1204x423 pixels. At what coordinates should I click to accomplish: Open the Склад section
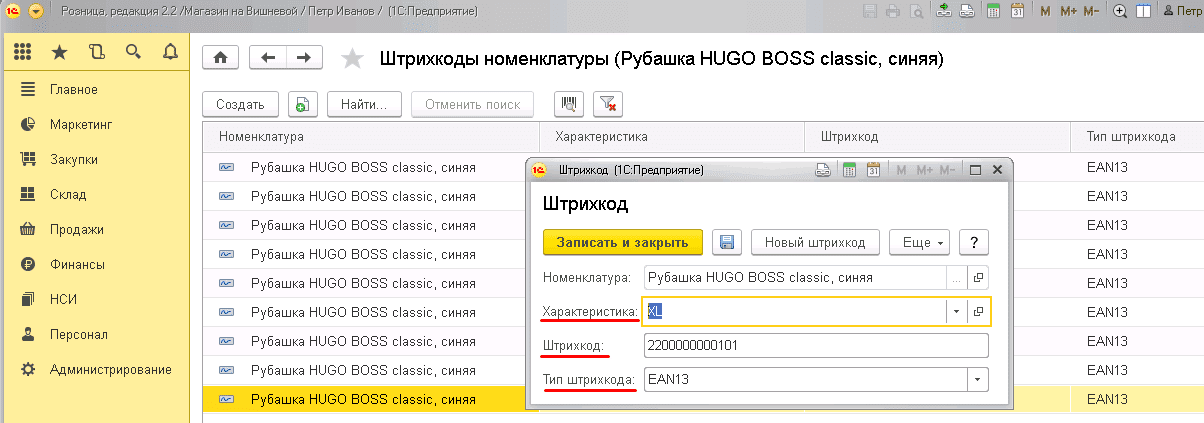(x=68, y=194)
